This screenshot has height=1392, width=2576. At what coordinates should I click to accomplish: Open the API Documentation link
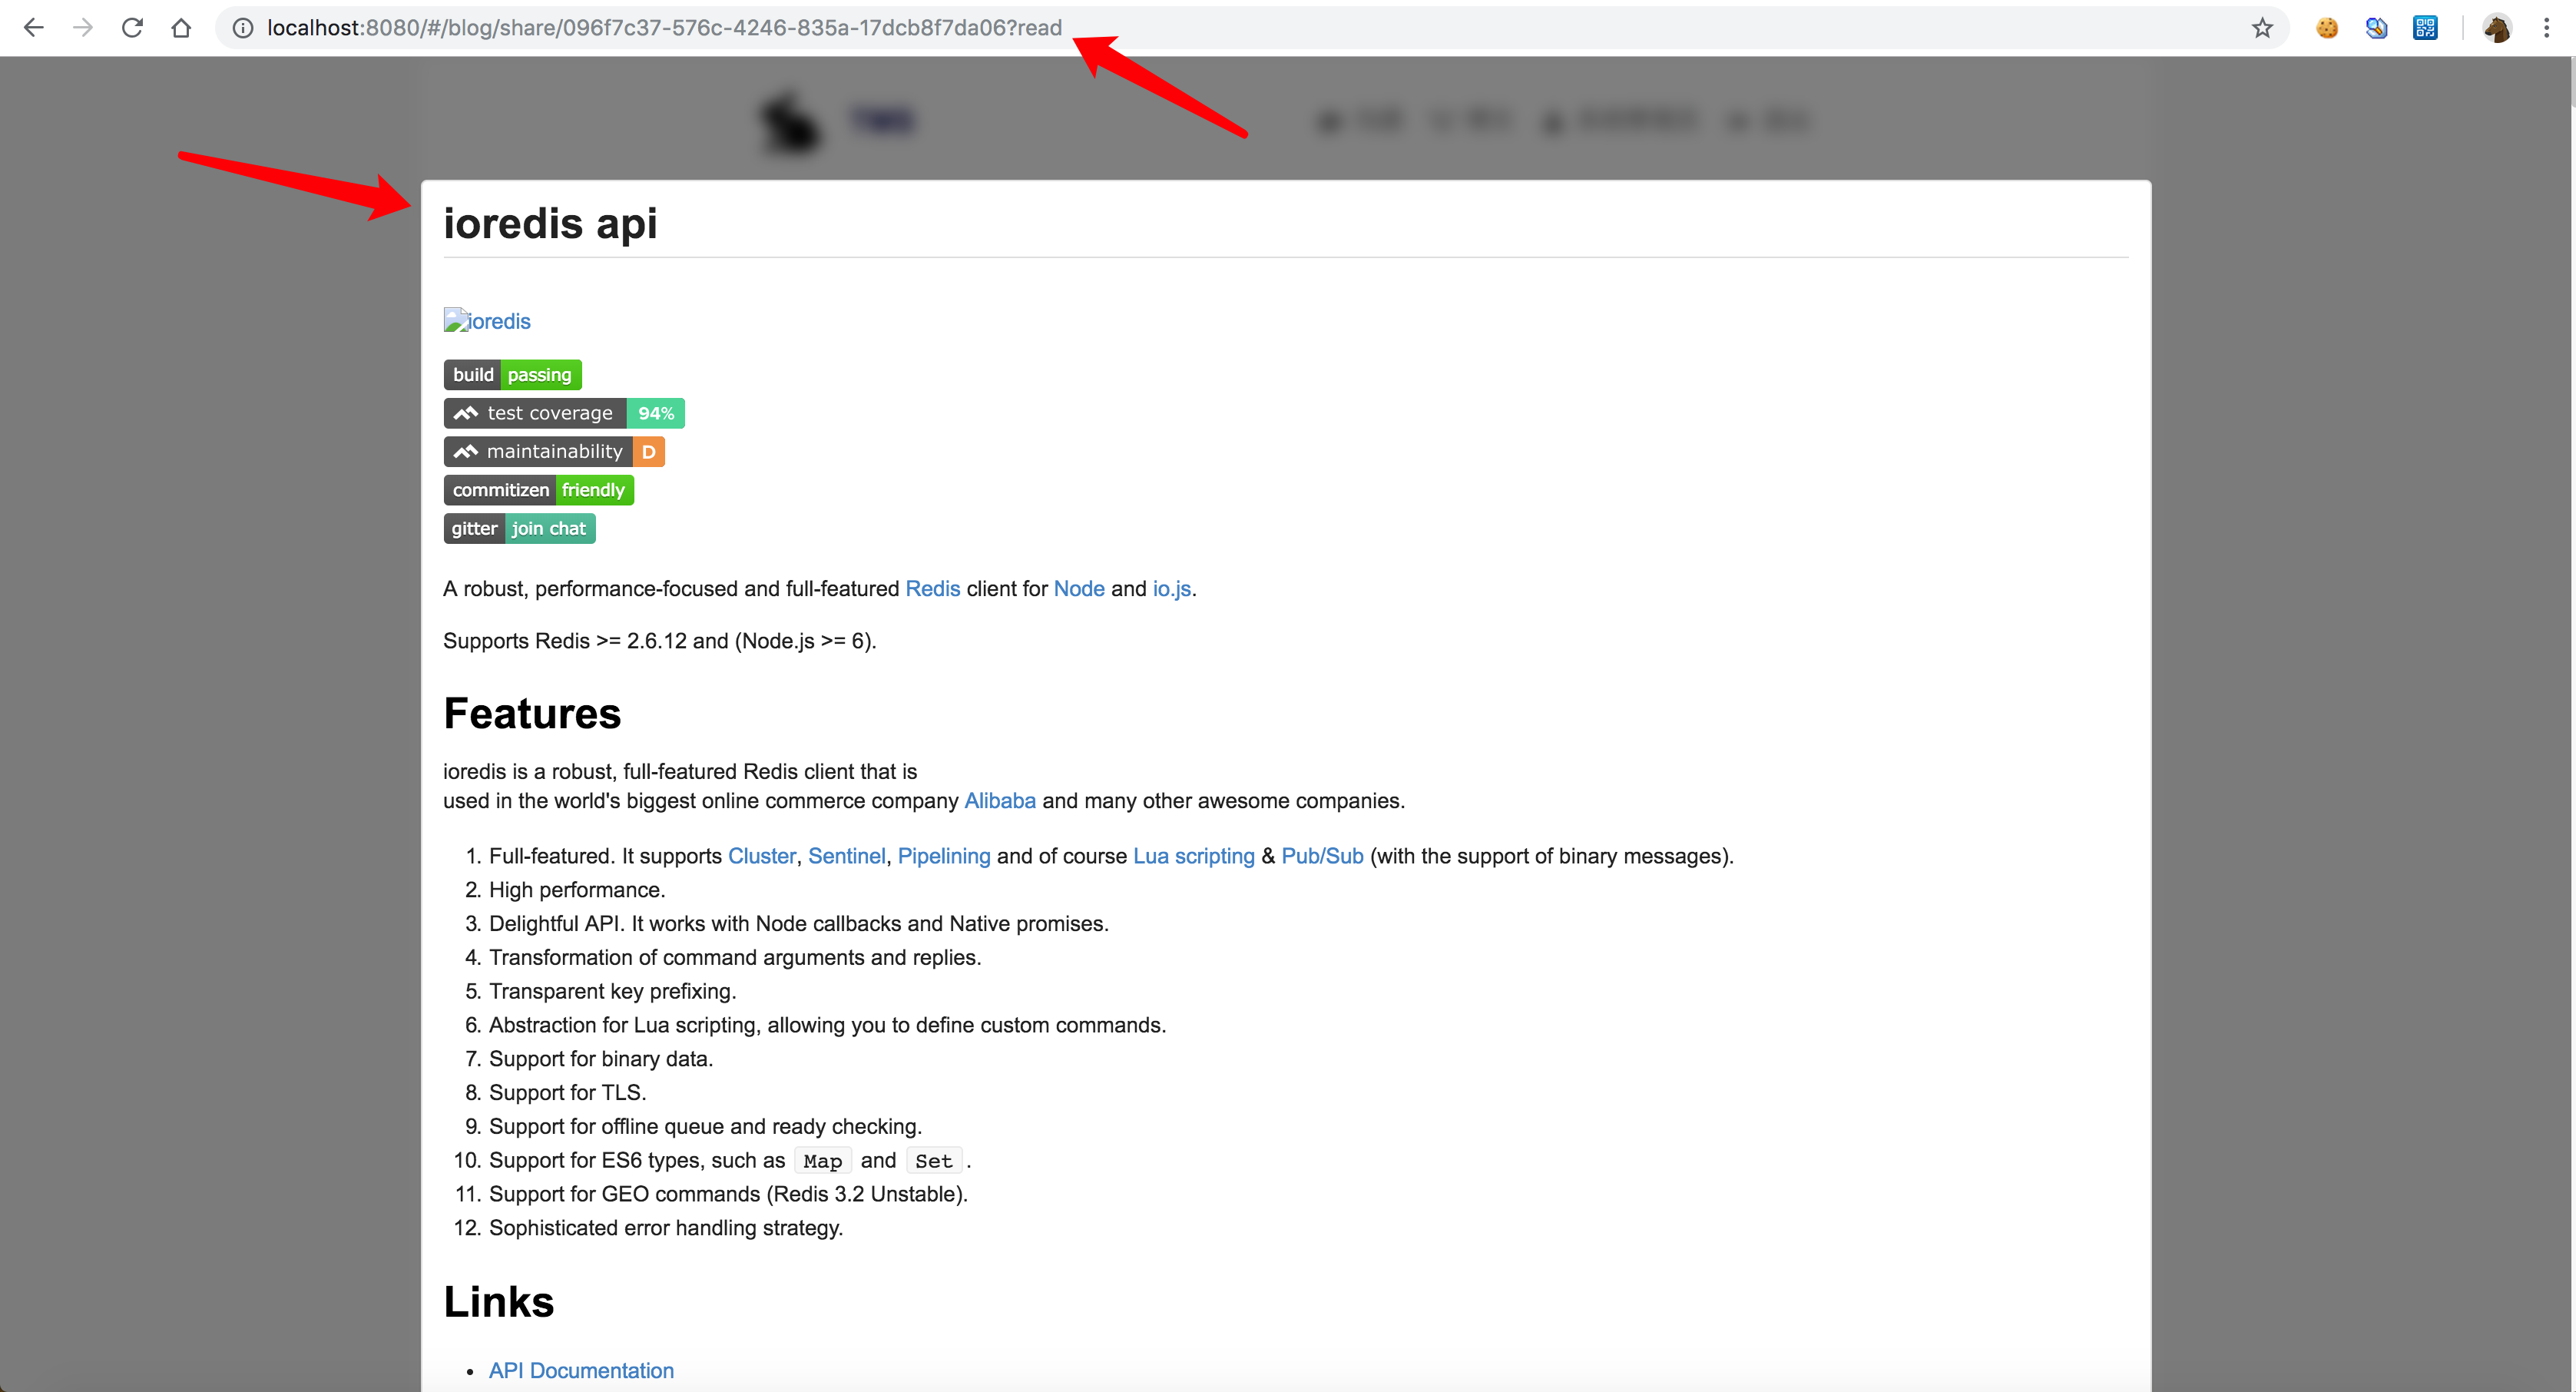pyautogui.click(x=581, y=1371)
